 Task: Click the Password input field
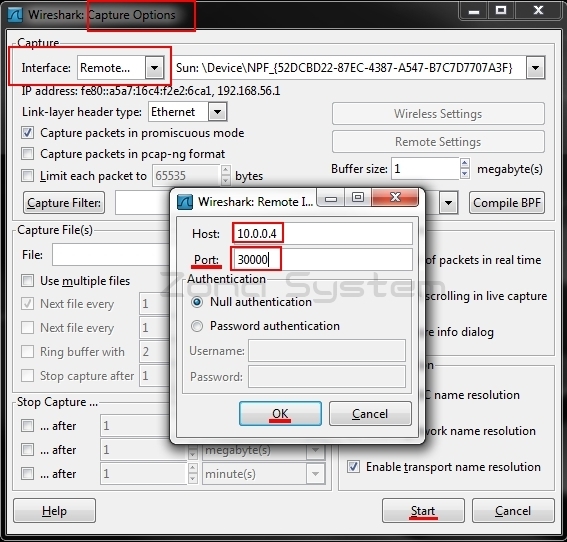point(327,376)
